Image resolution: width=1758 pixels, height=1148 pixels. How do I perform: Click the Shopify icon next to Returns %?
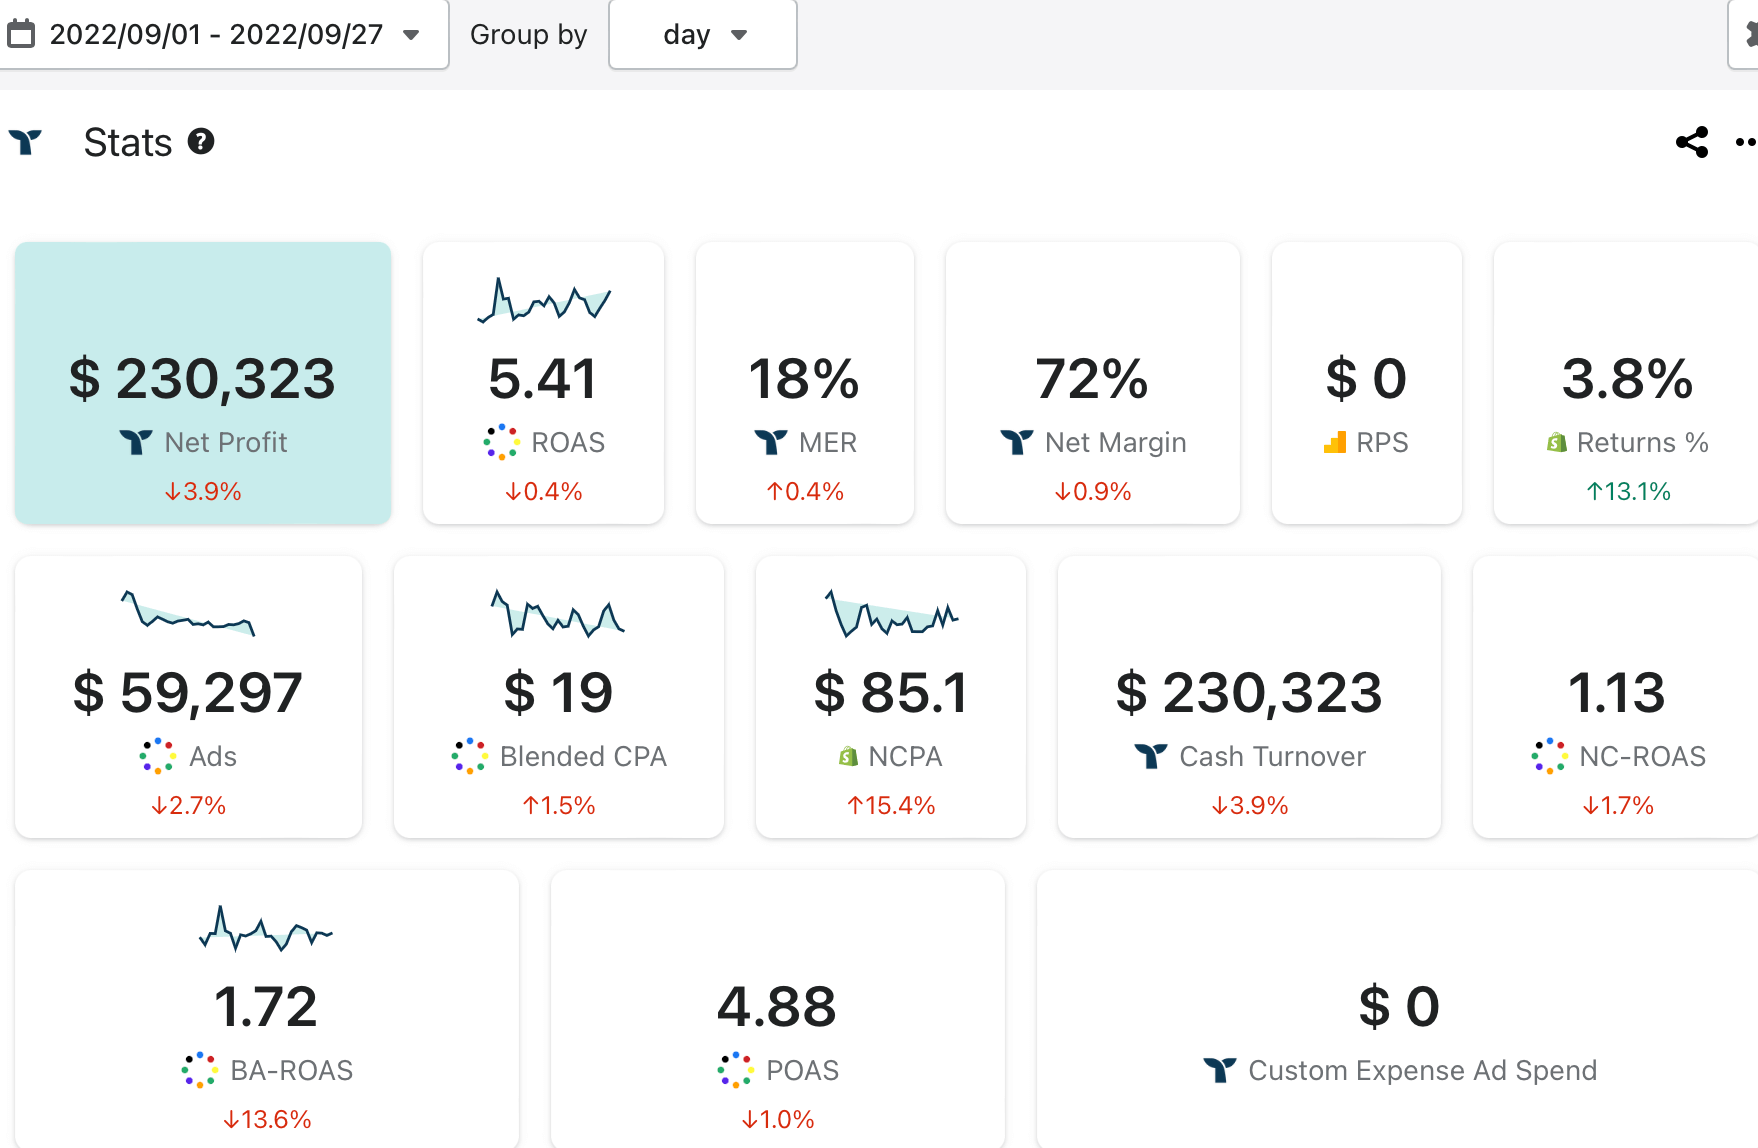[1556, 442]
